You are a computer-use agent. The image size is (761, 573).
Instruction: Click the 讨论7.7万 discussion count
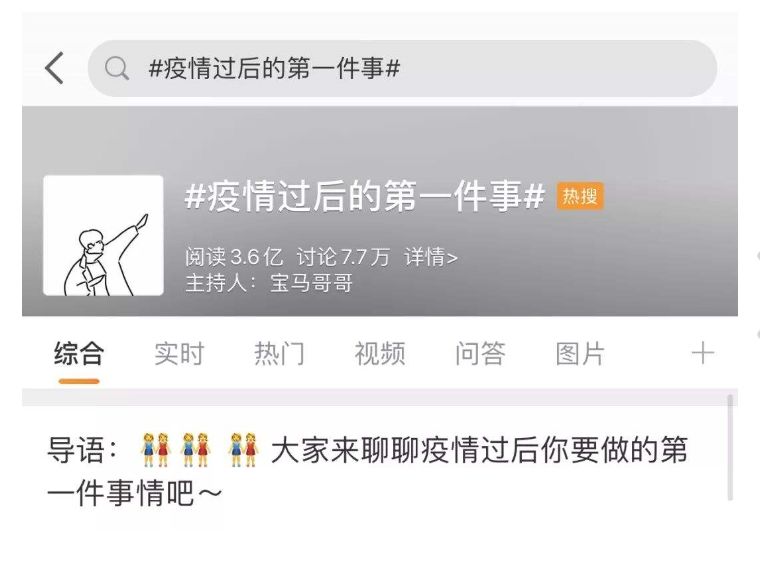point(343,257)
